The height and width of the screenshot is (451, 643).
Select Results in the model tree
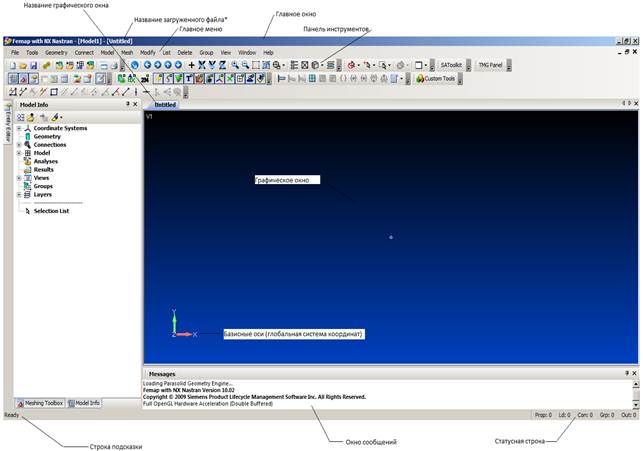pos(43,169)
